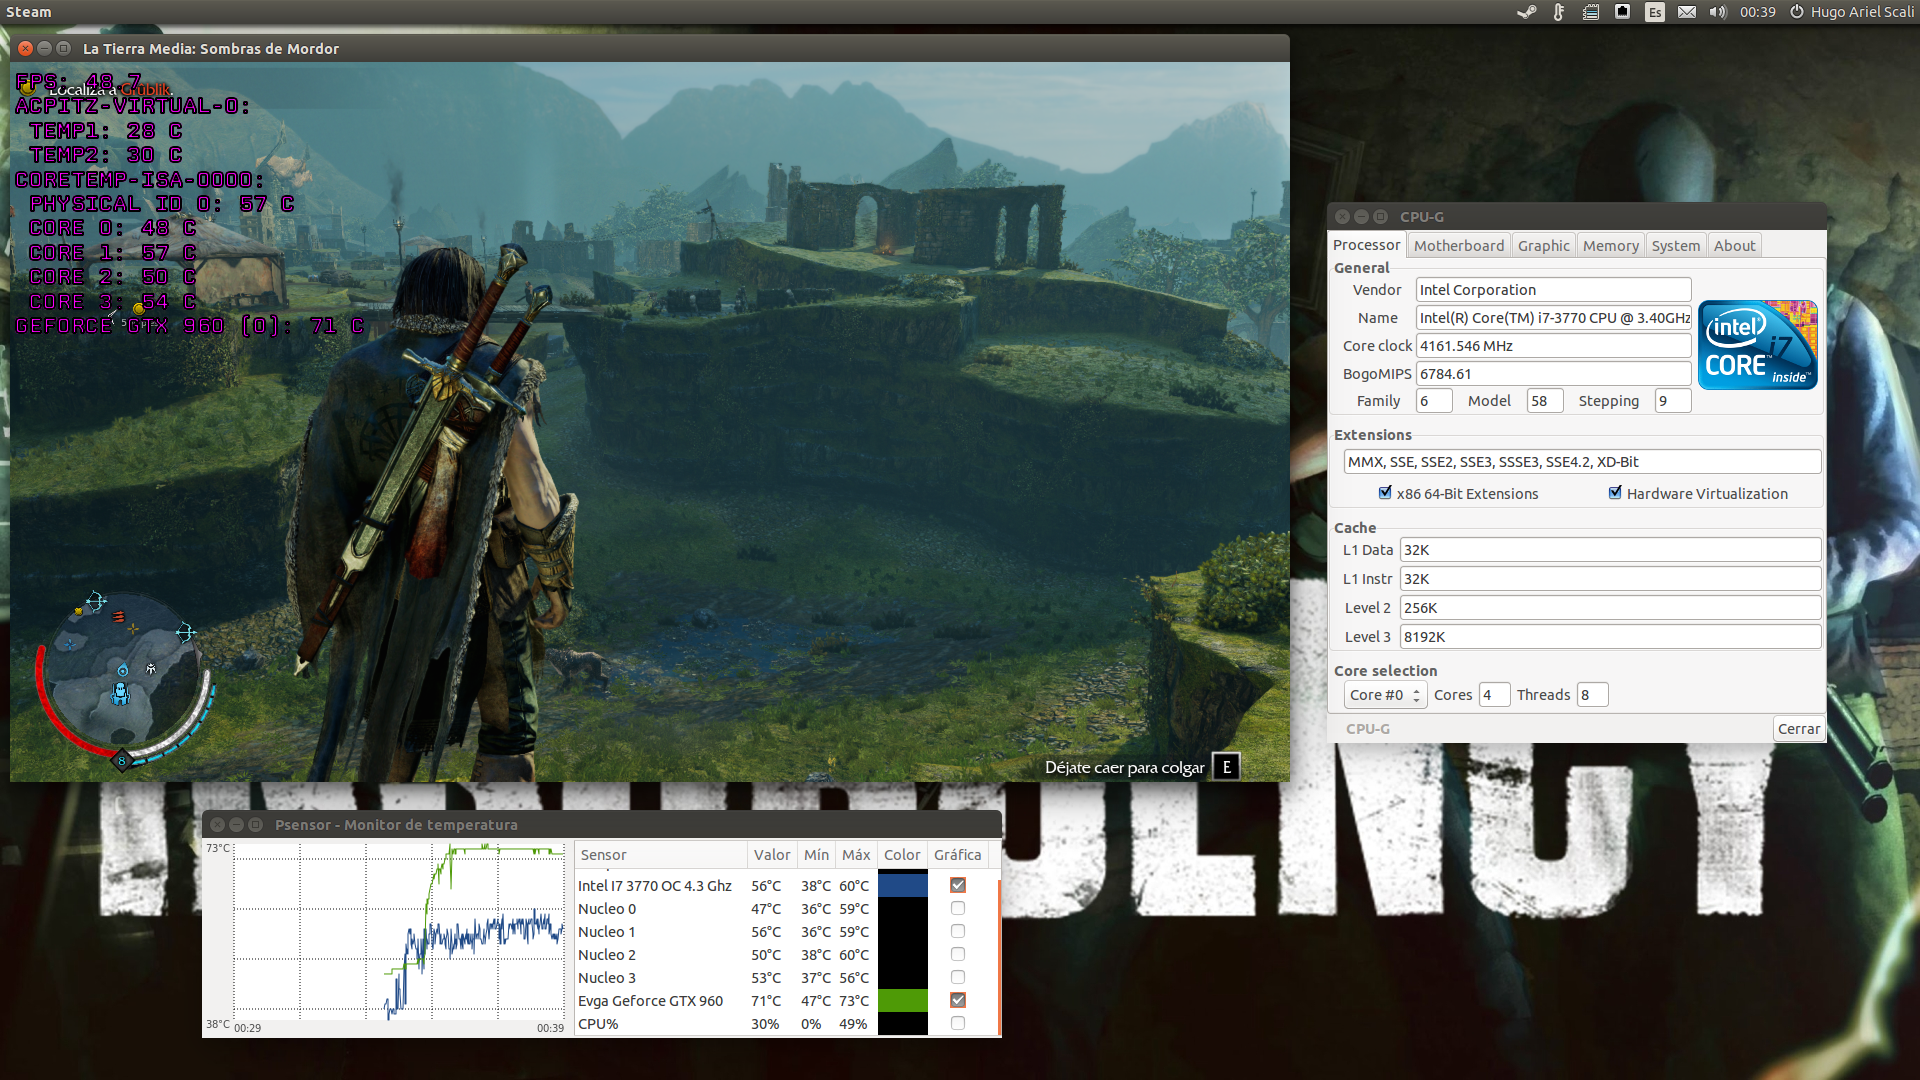Open the 00:39 clock in top panel
The image size is (1920, 1080).
[x=1757, y=12]
